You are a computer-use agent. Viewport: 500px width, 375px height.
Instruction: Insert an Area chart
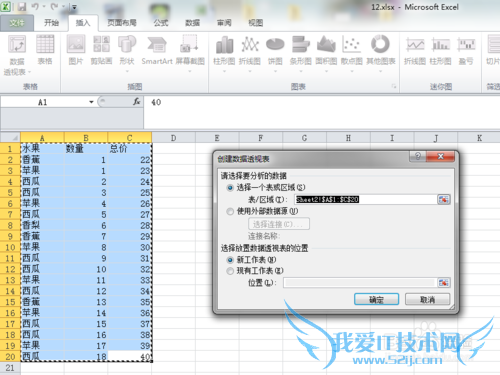point(326,45)
